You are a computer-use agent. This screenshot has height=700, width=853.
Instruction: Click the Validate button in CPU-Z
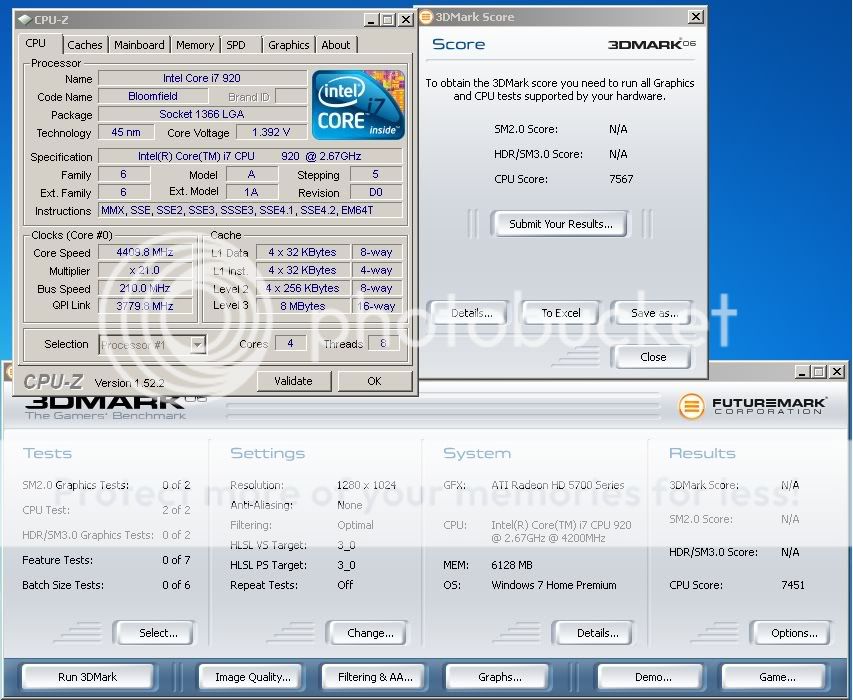[293, 381]
